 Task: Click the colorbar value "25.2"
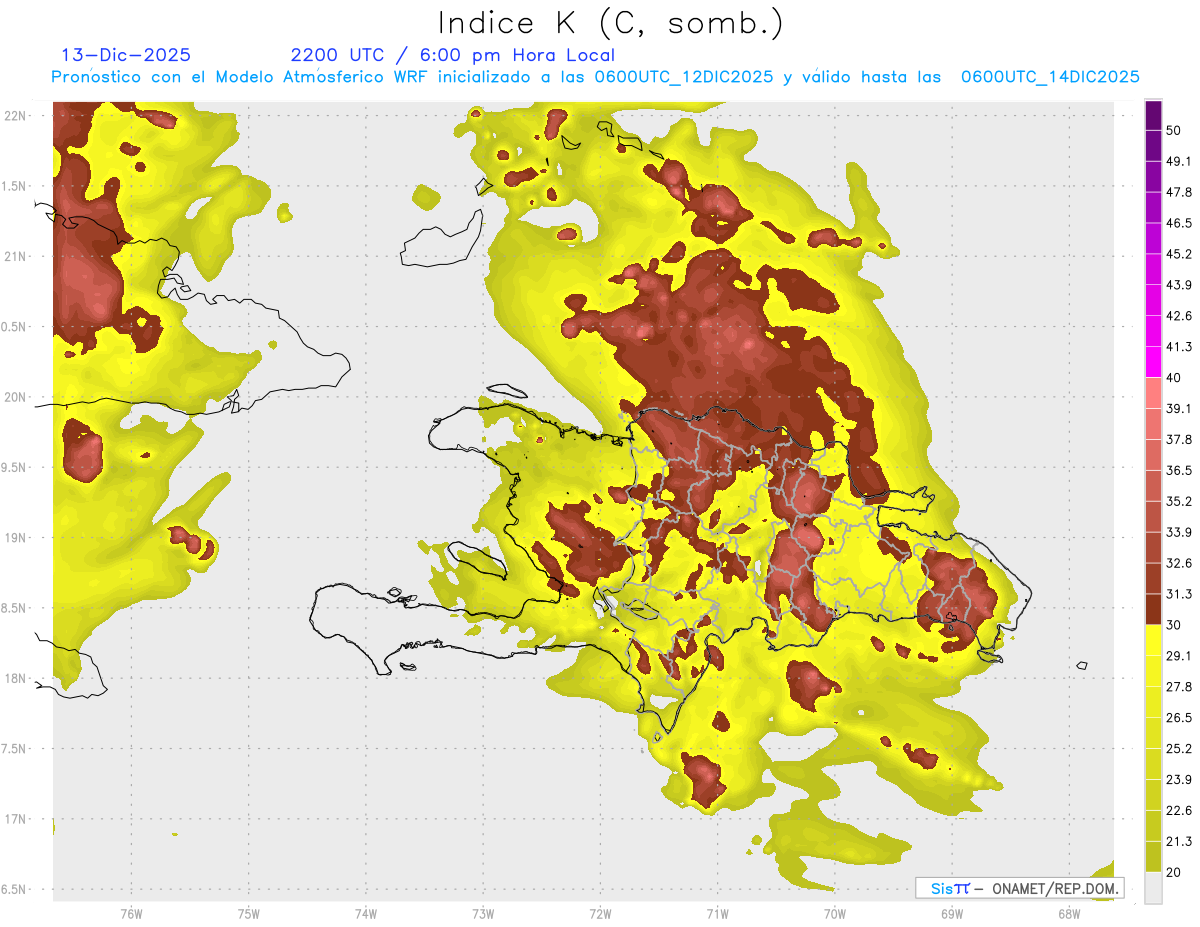(x=1180, y=748)
